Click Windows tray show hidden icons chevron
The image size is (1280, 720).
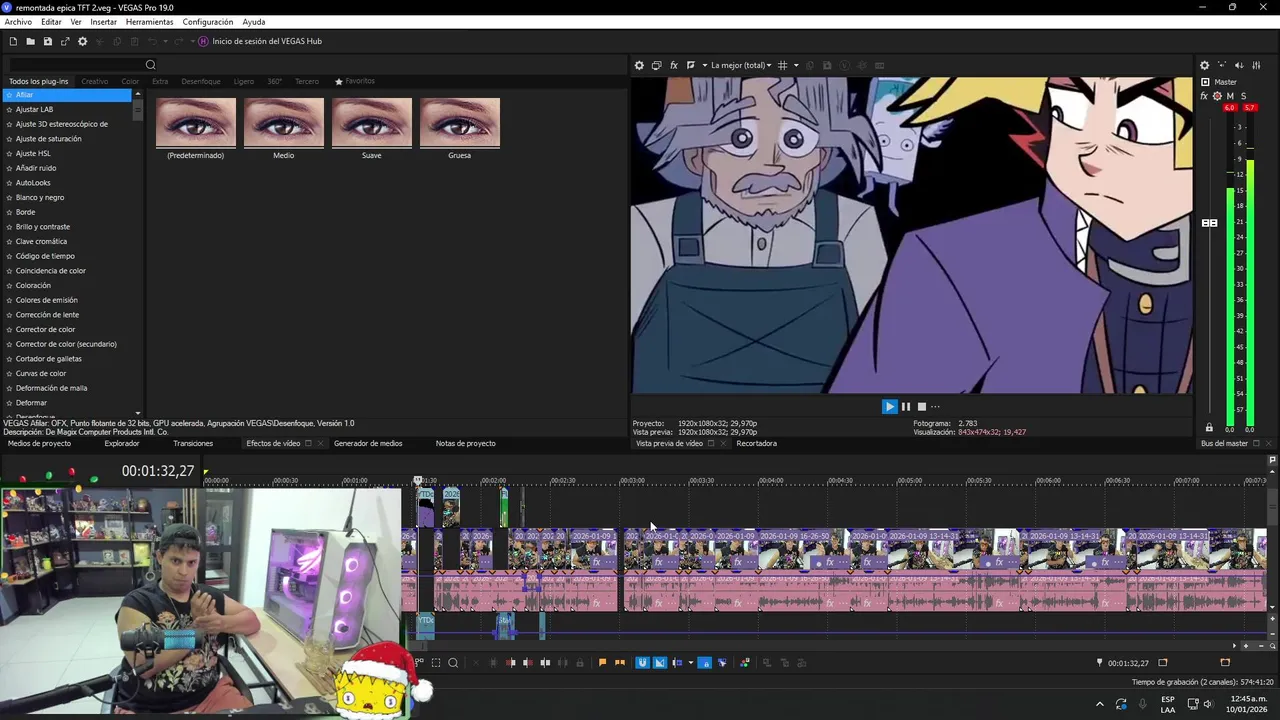coord(1100,704)
